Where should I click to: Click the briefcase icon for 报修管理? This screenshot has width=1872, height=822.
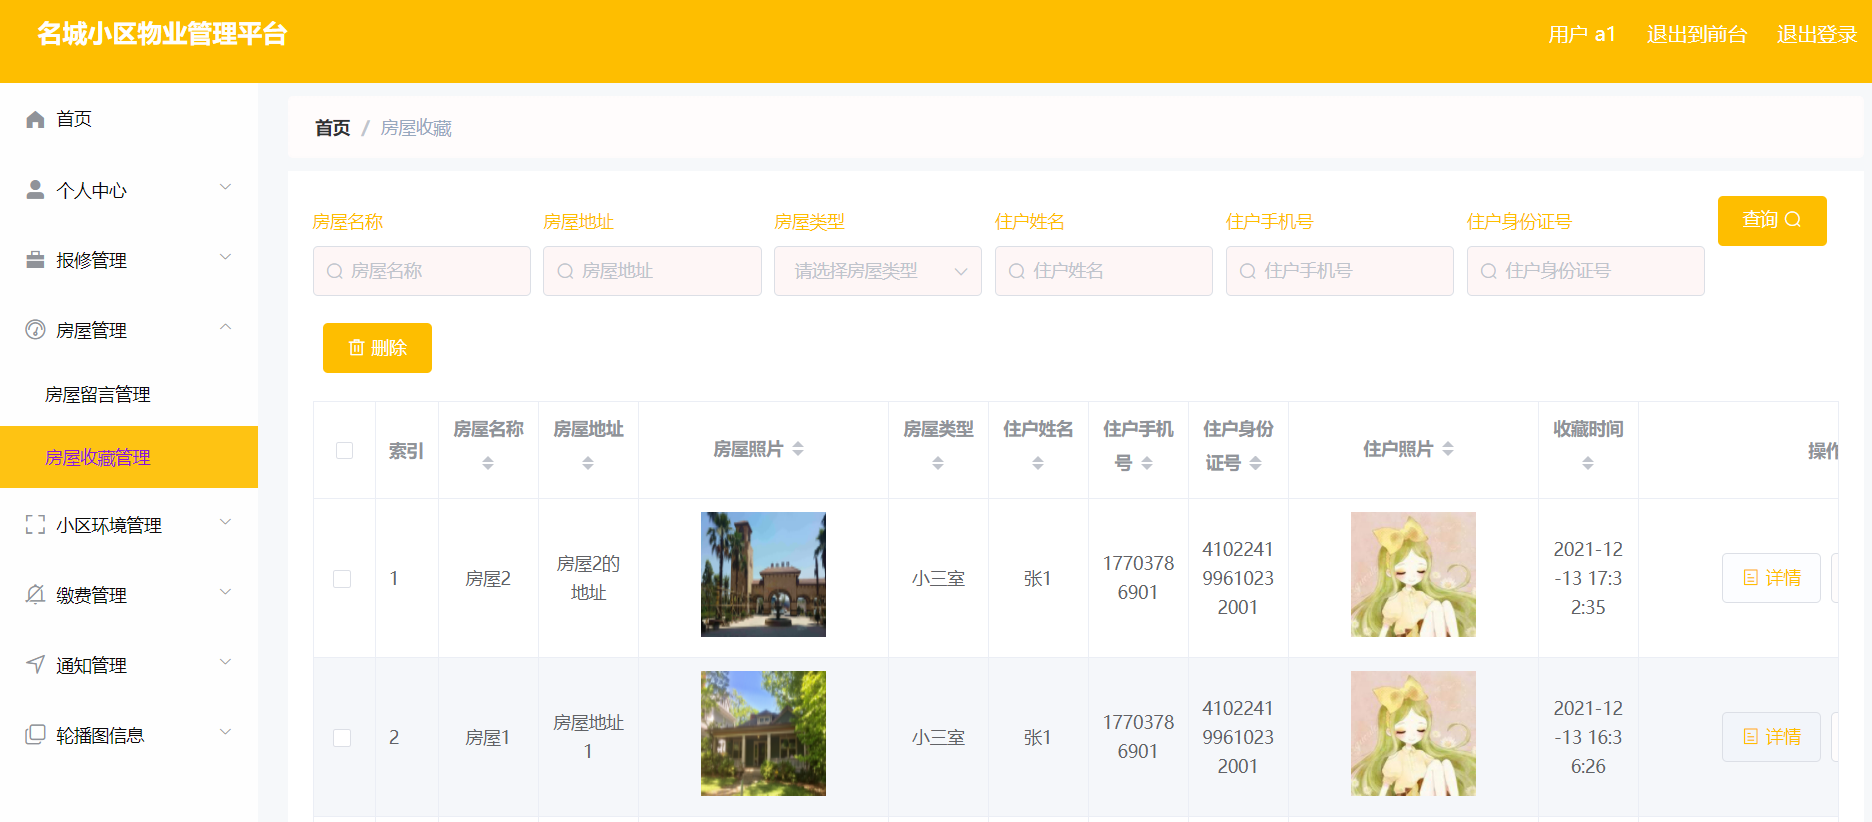pyautogui.click(x=35, y=259)
